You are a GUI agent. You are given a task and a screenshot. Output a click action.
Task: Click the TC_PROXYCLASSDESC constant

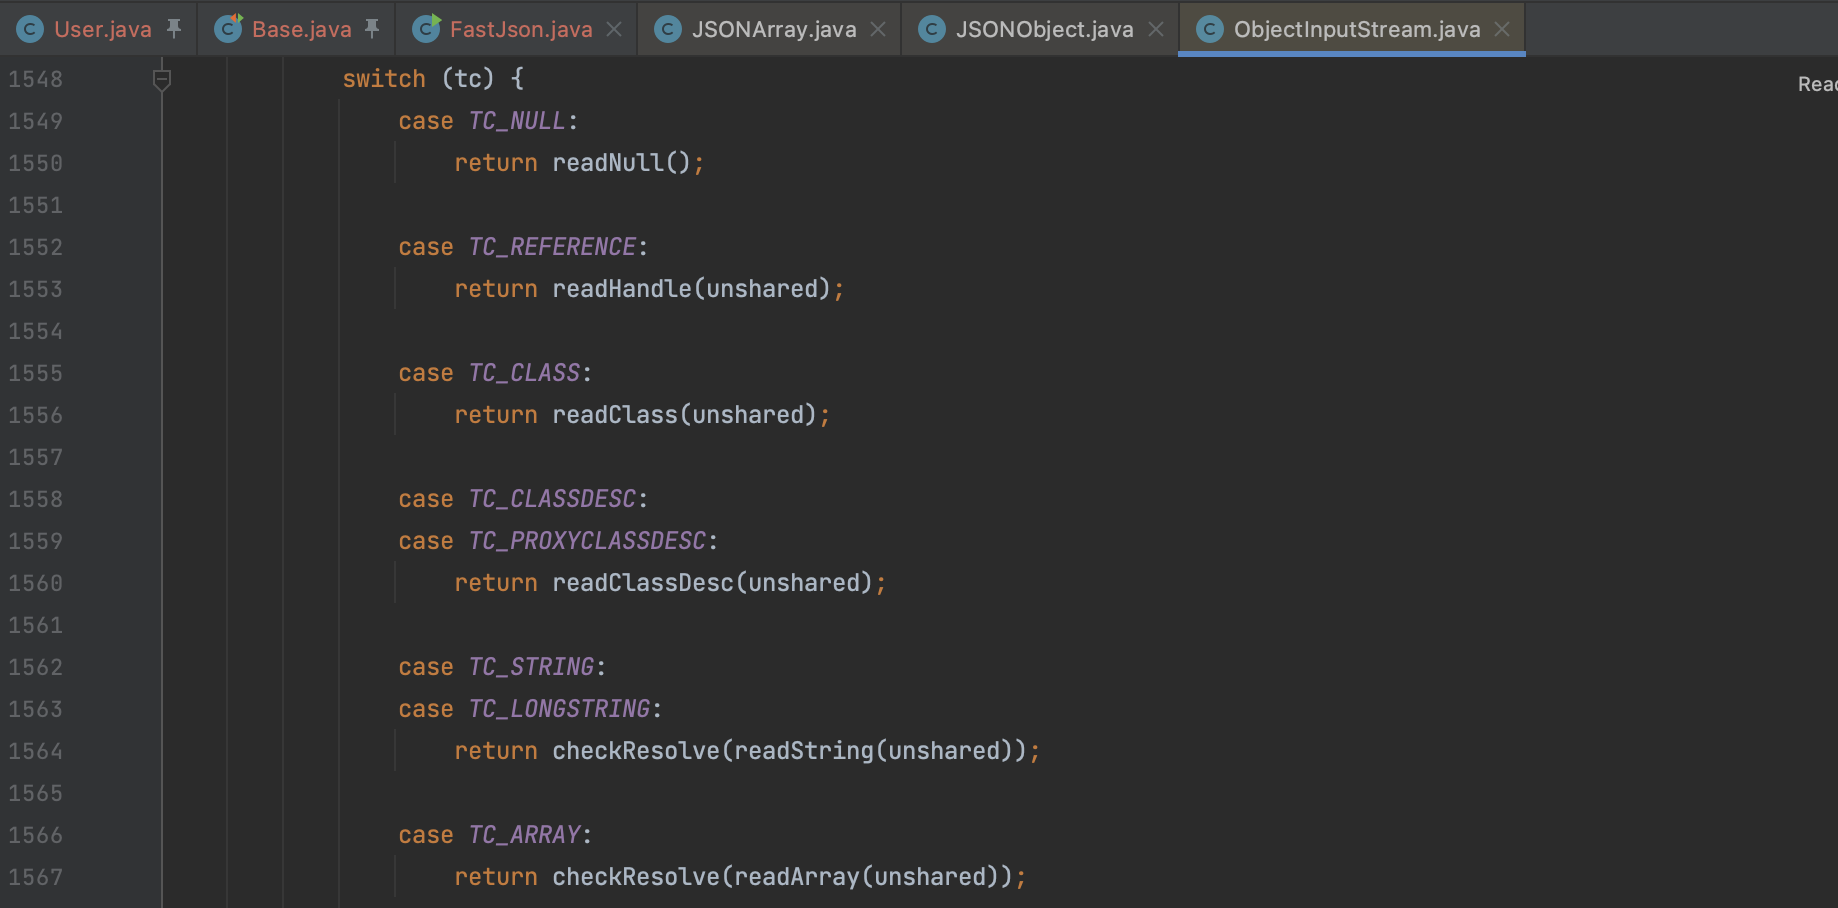[587, 541]
